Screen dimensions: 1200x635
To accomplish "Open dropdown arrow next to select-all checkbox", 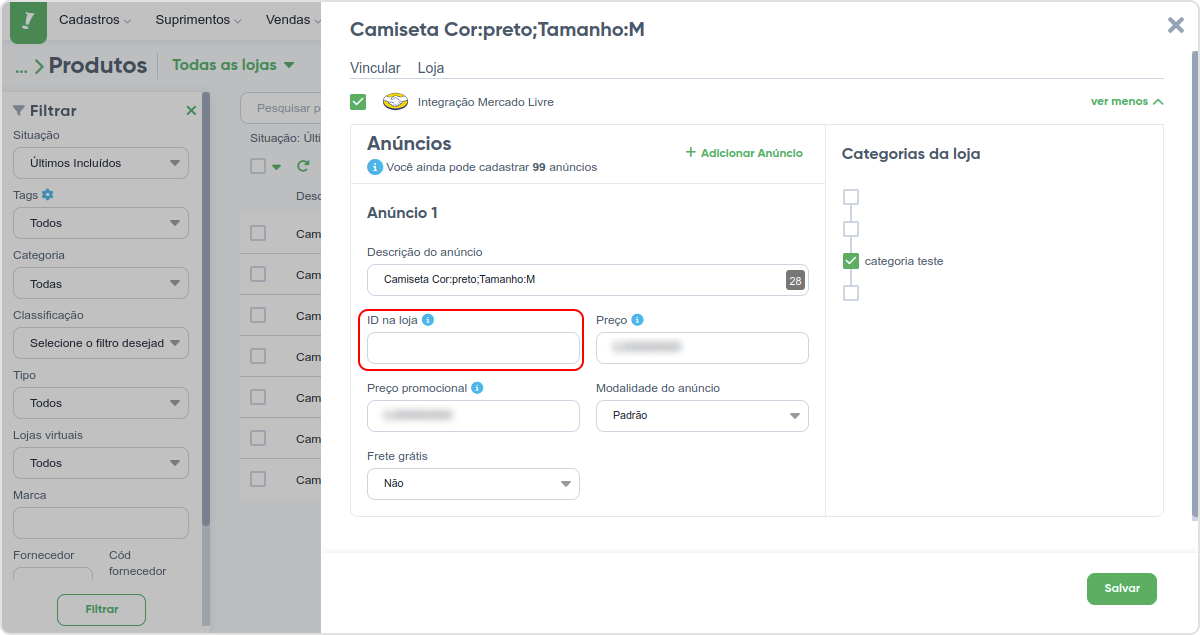I will [277, 167].
